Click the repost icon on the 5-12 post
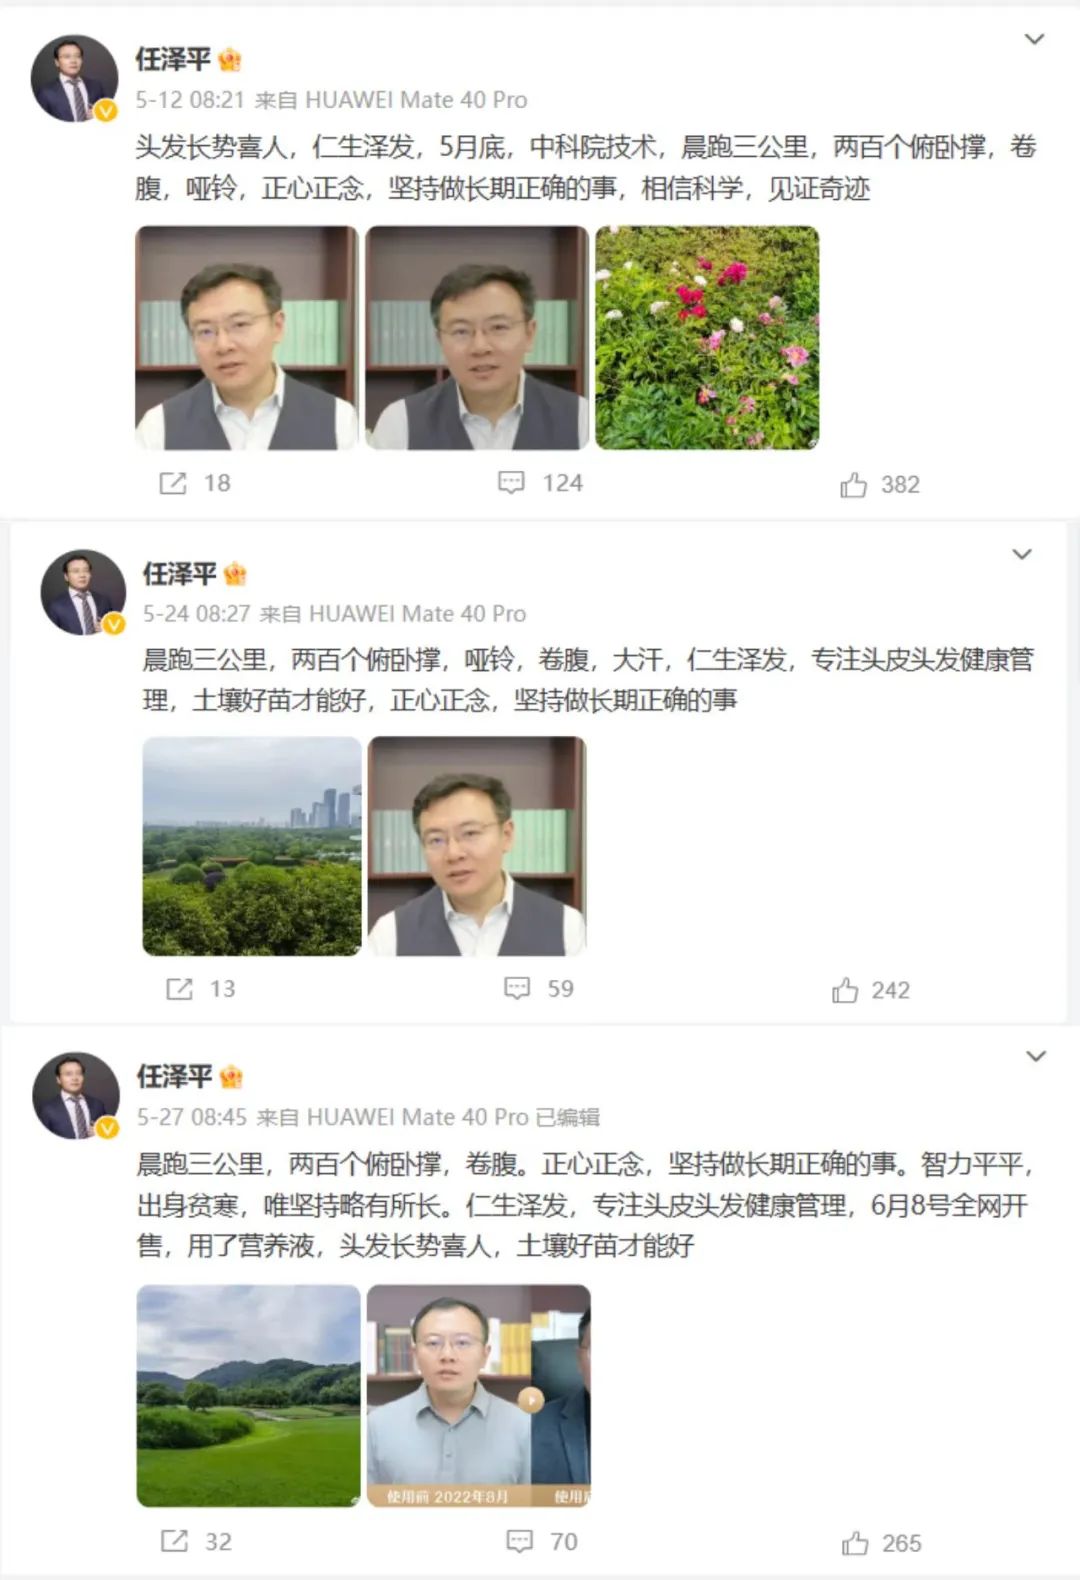The image size is (1080, 1580). (173, 484)
